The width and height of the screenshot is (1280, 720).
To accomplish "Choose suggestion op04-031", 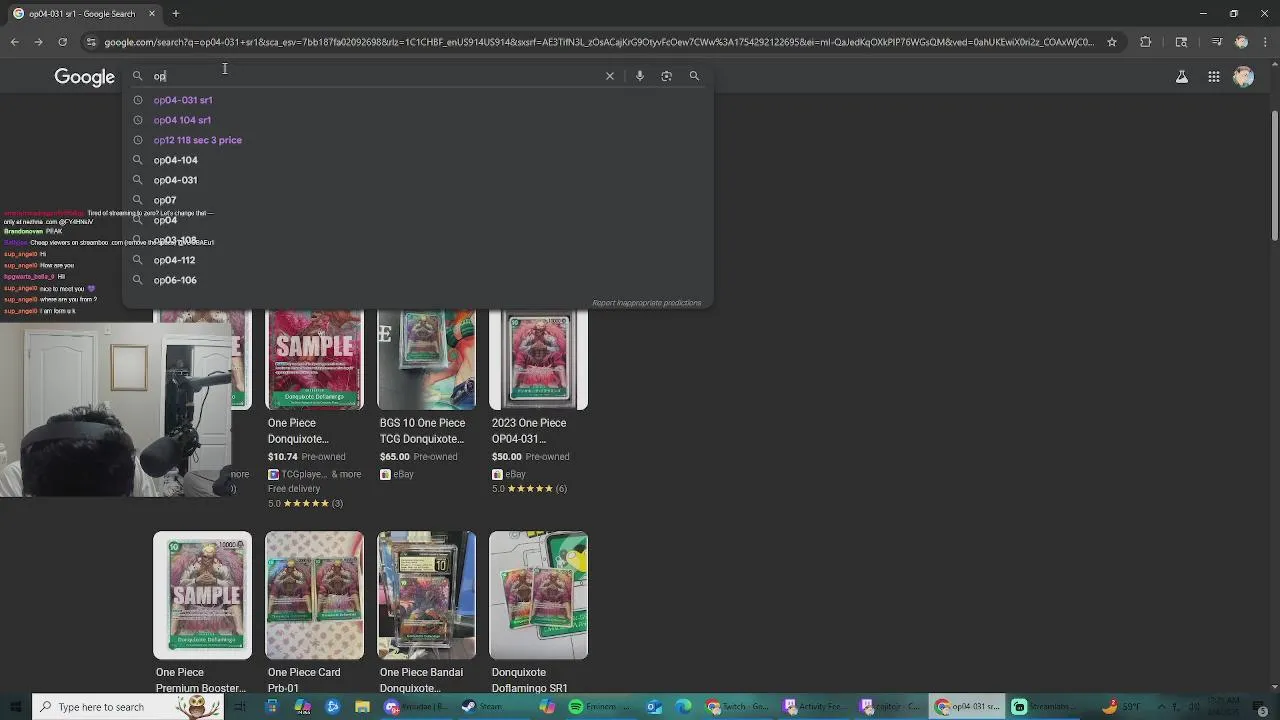I will click(176, 180).
